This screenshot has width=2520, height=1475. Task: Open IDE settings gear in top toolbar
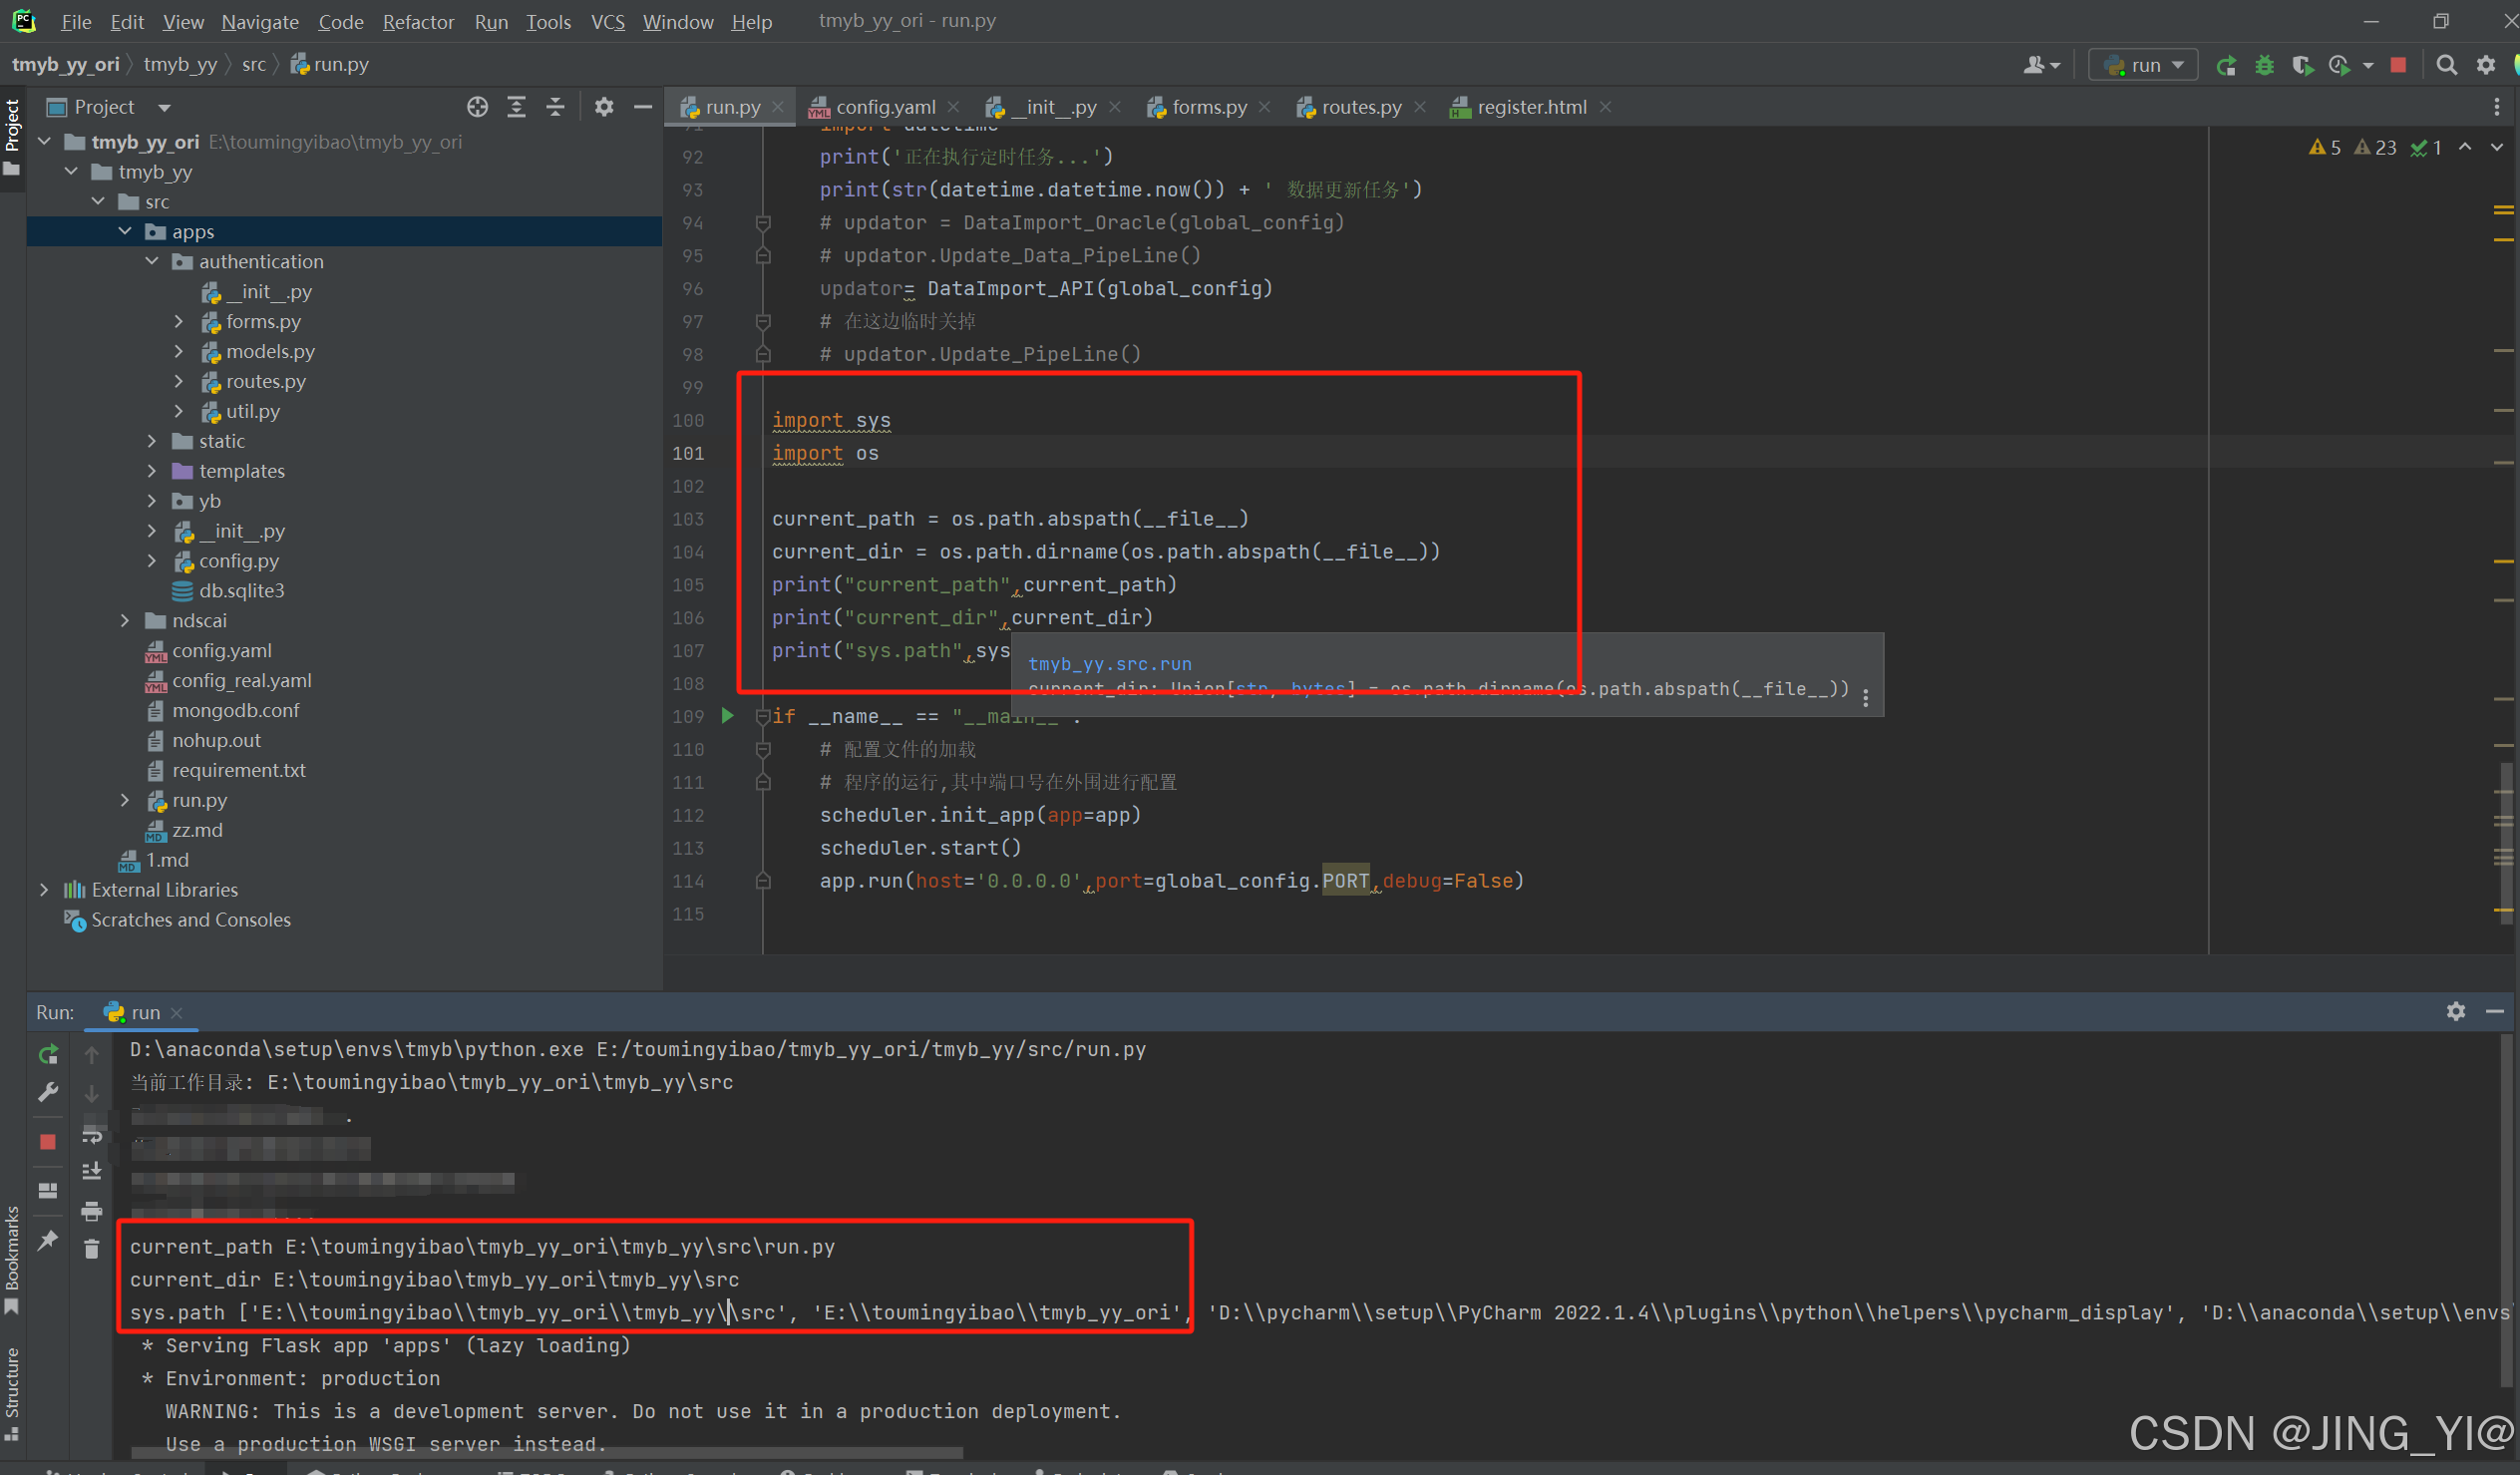click(x=2486, y=66)
